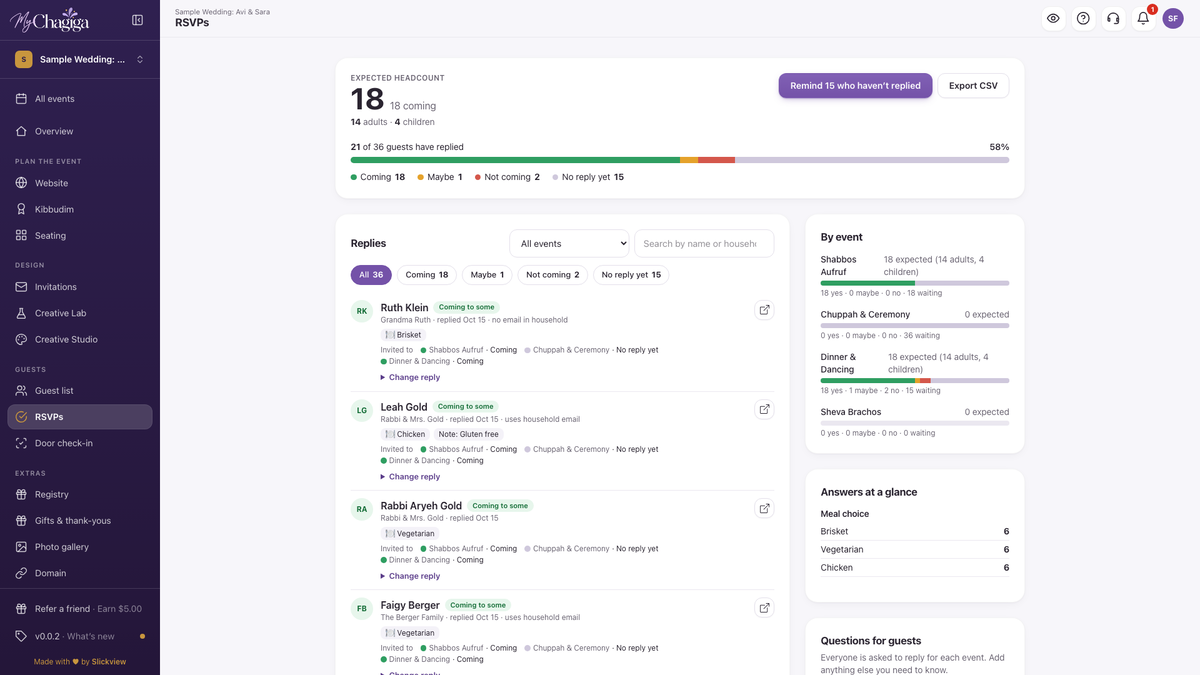Screen dimensions: 1200x675
Task: Click the Export CSV button
Action: [973, 86]
